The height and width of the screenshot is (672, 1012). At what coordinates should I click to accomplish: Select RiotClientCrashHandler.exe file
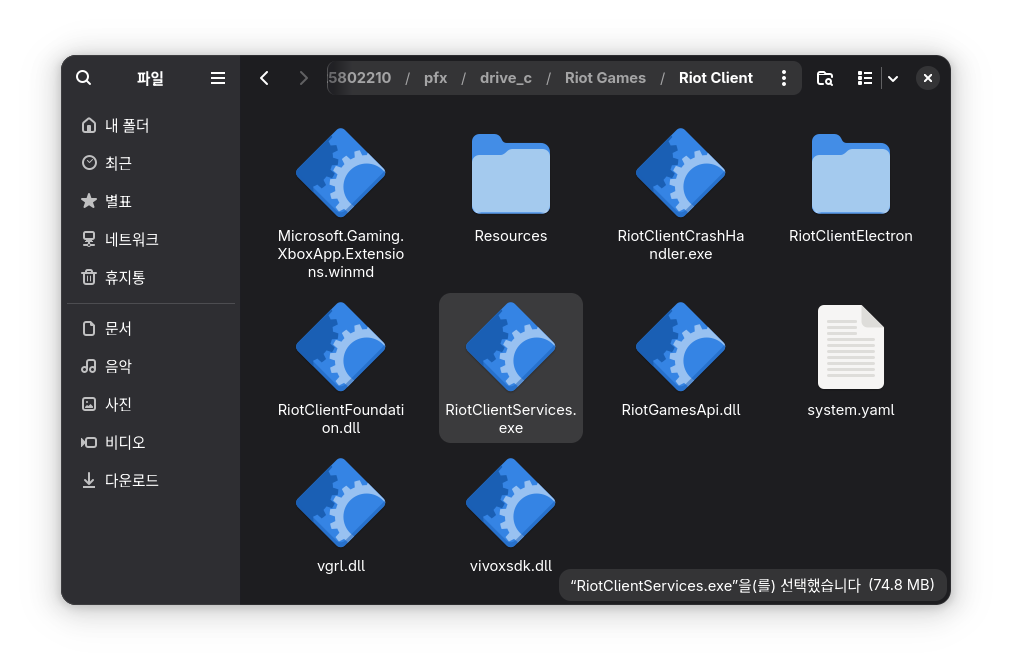(681, 172)
